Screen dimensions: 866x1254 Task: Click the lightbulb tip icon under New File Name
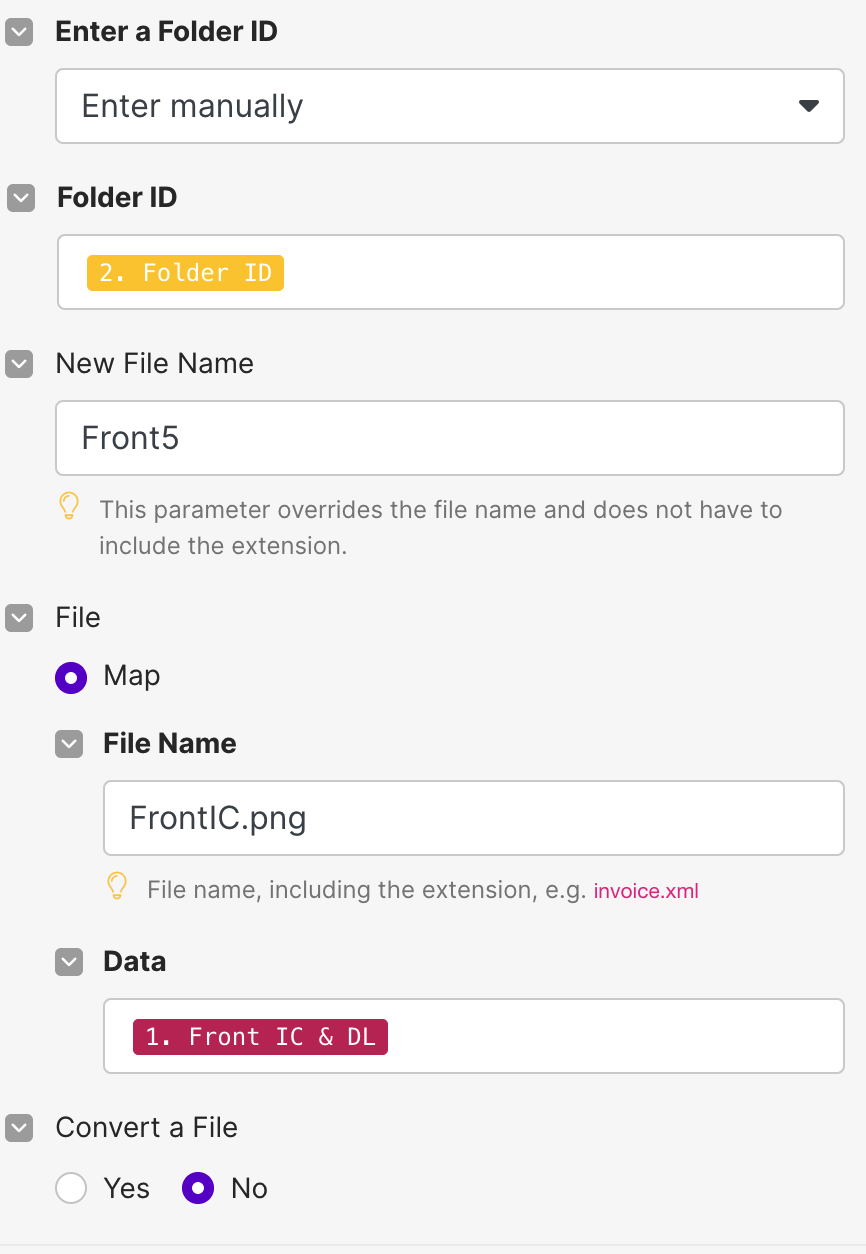68,508
